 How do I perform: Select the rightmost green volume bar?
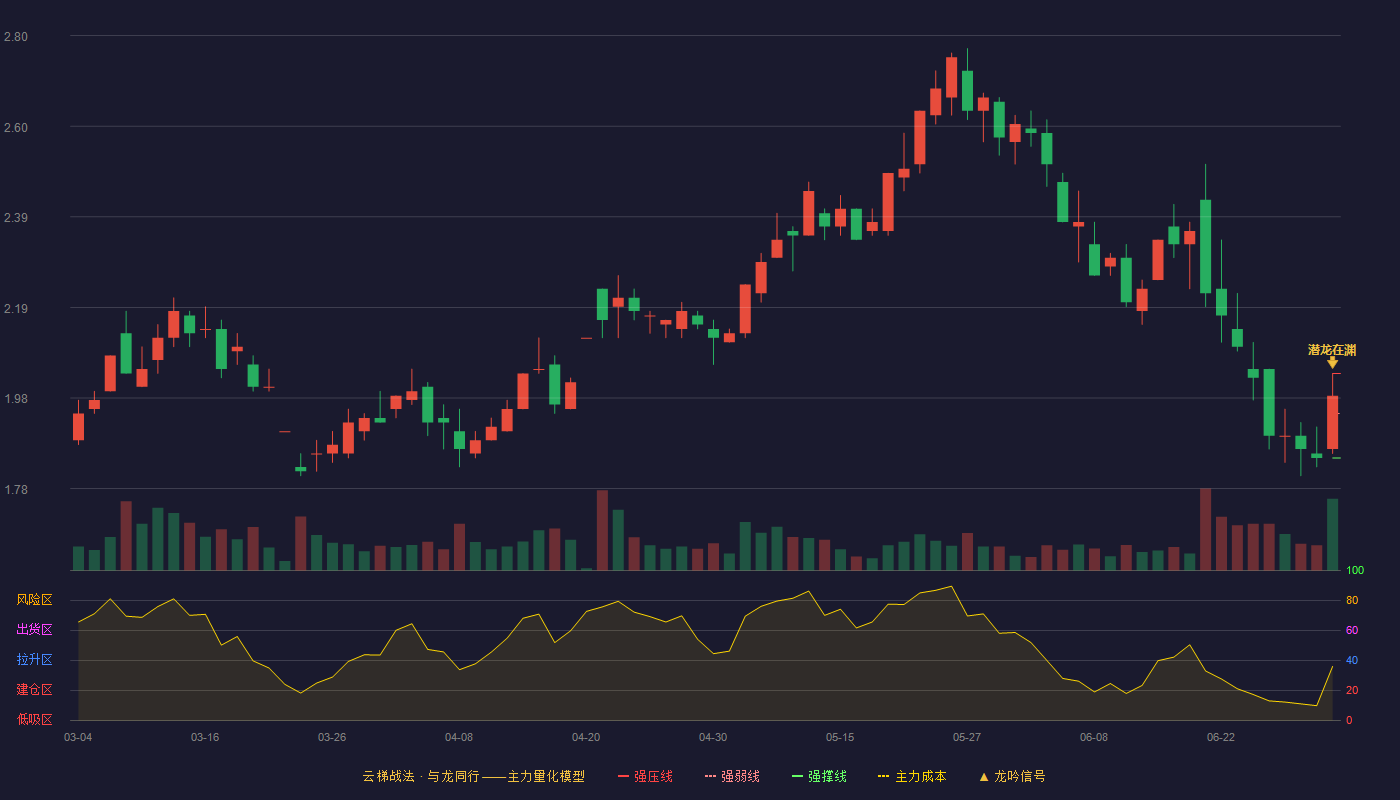coord(1332,534)
